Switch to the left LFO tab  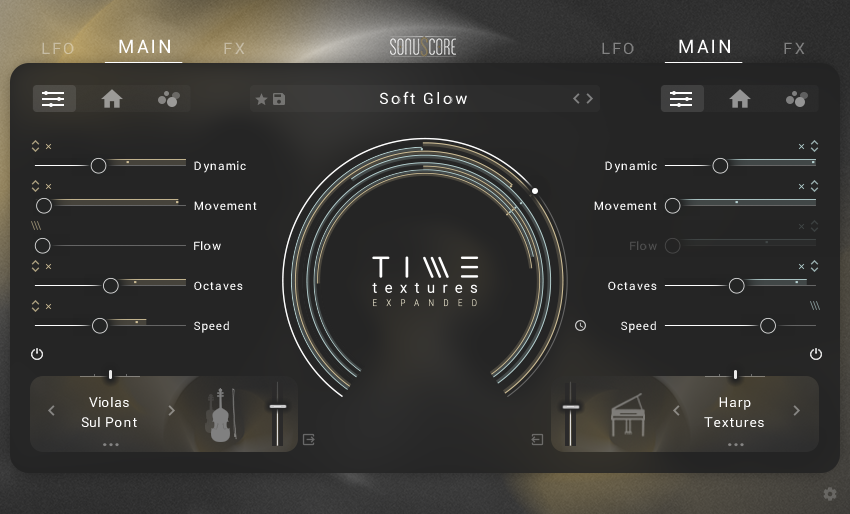58,48
